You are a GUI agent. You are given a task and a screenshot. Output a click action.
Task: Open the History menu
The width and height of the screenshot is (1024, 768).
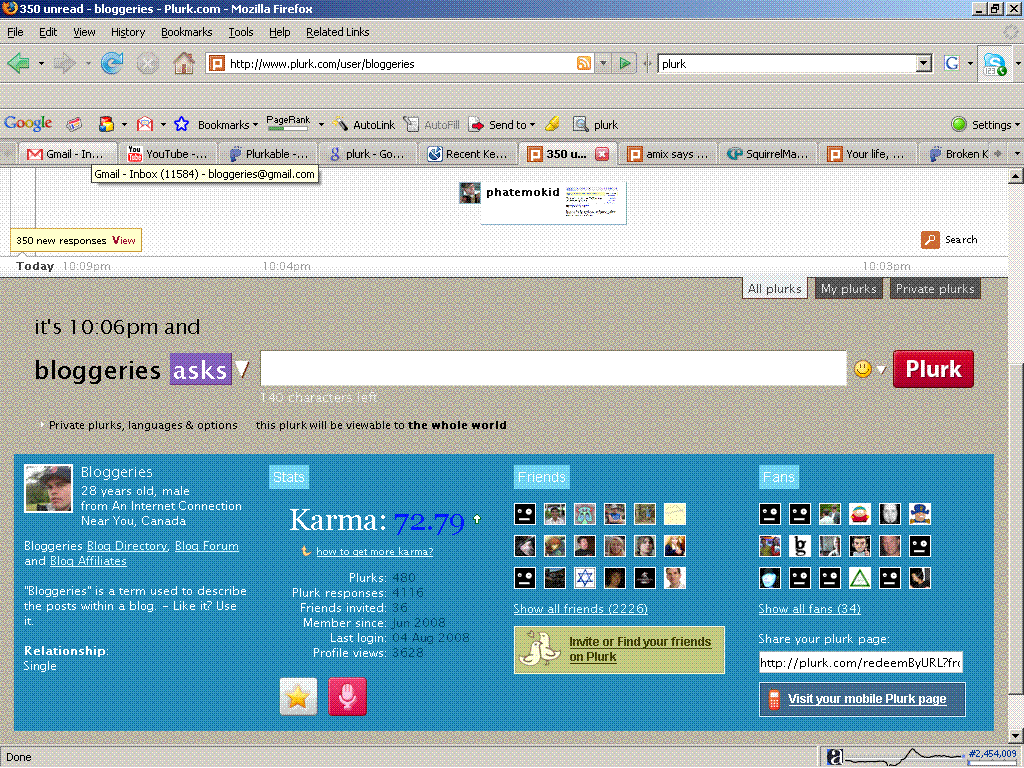(x=128, y=32)
